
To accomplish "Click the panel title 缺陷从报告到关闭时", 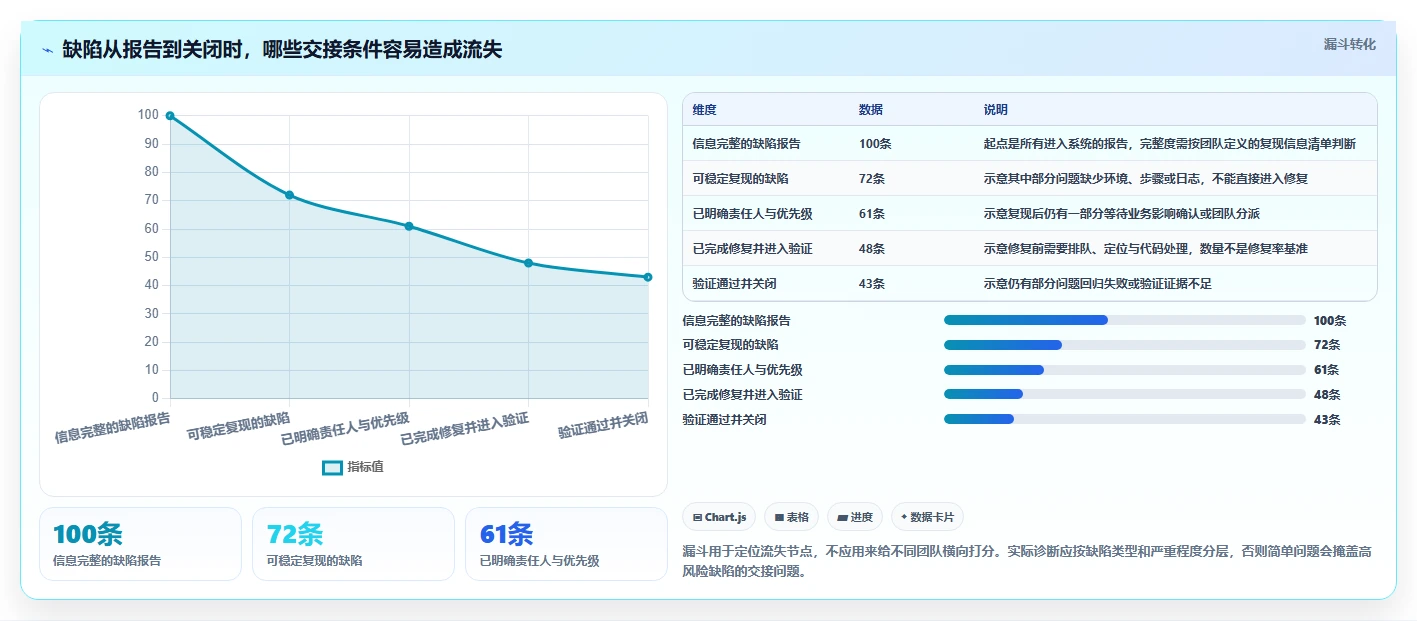I will (282, 50).
